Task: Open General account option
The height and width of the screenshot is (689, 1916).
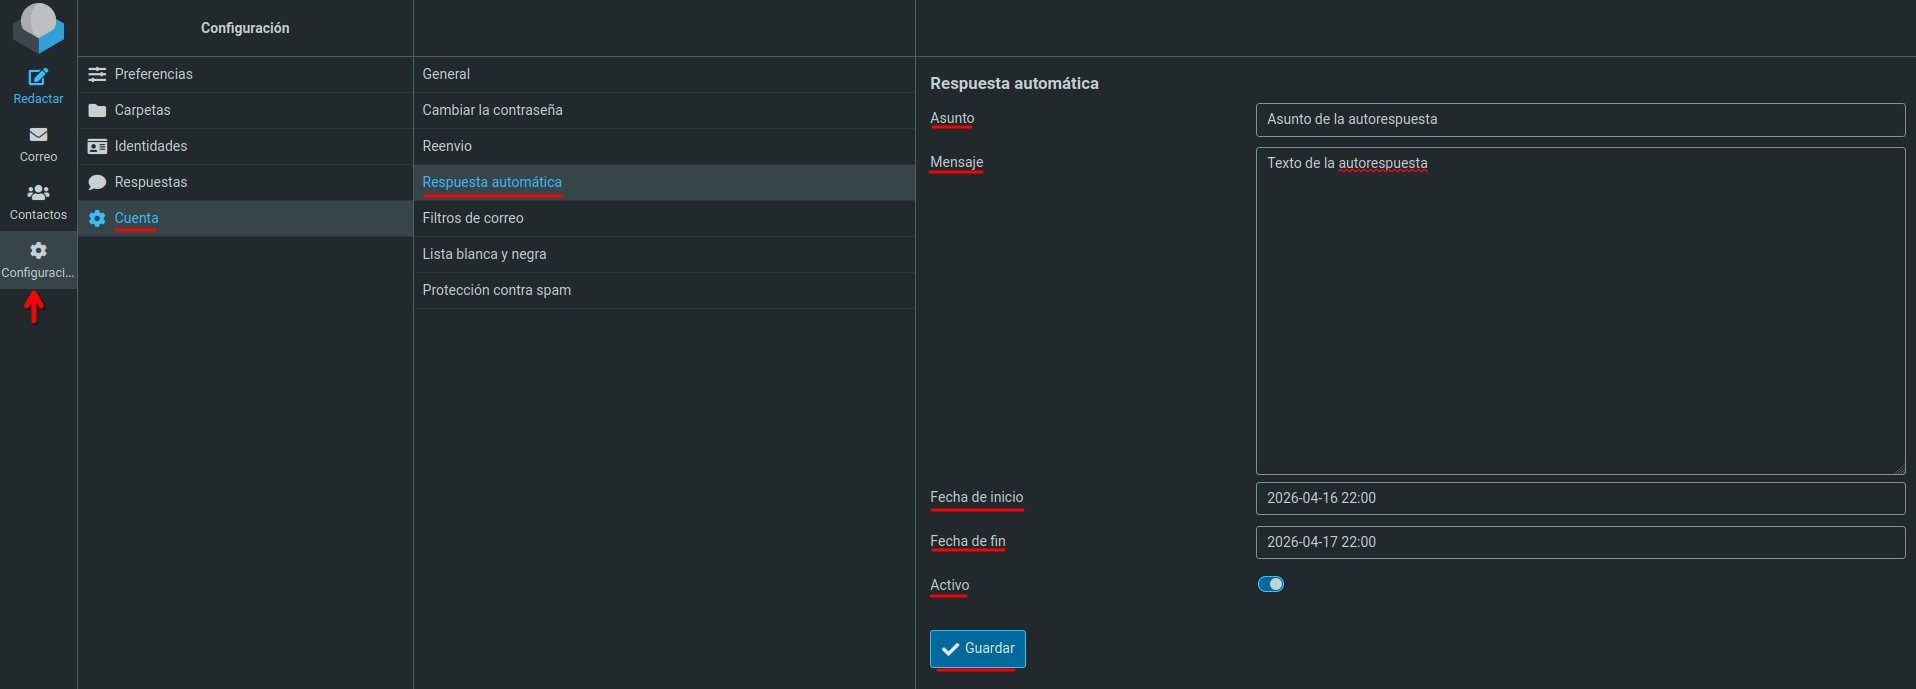Action: point(664,74)
